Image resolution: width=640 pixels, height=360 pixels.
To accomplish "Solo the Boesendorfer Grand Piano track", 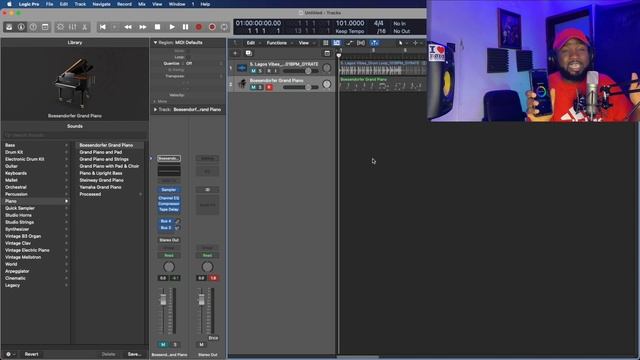I will click(260, 87).
